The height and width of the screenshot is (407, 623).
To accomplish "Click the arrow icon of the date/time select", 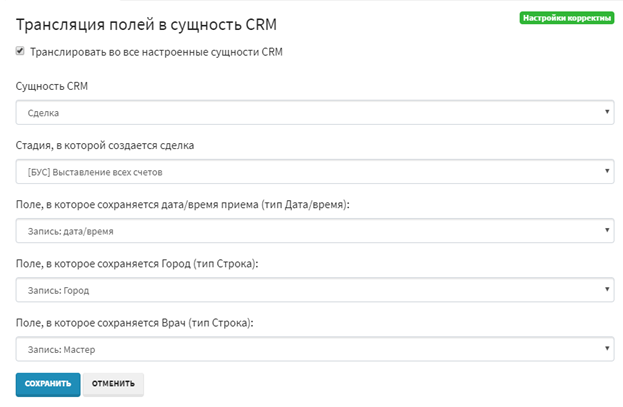I will click(607, 231).
